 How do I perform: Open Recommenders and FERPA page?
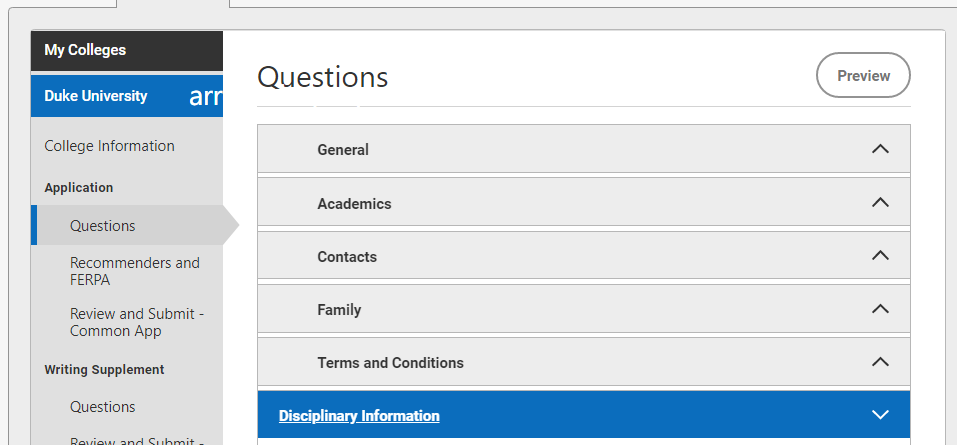tap(135, 271)
